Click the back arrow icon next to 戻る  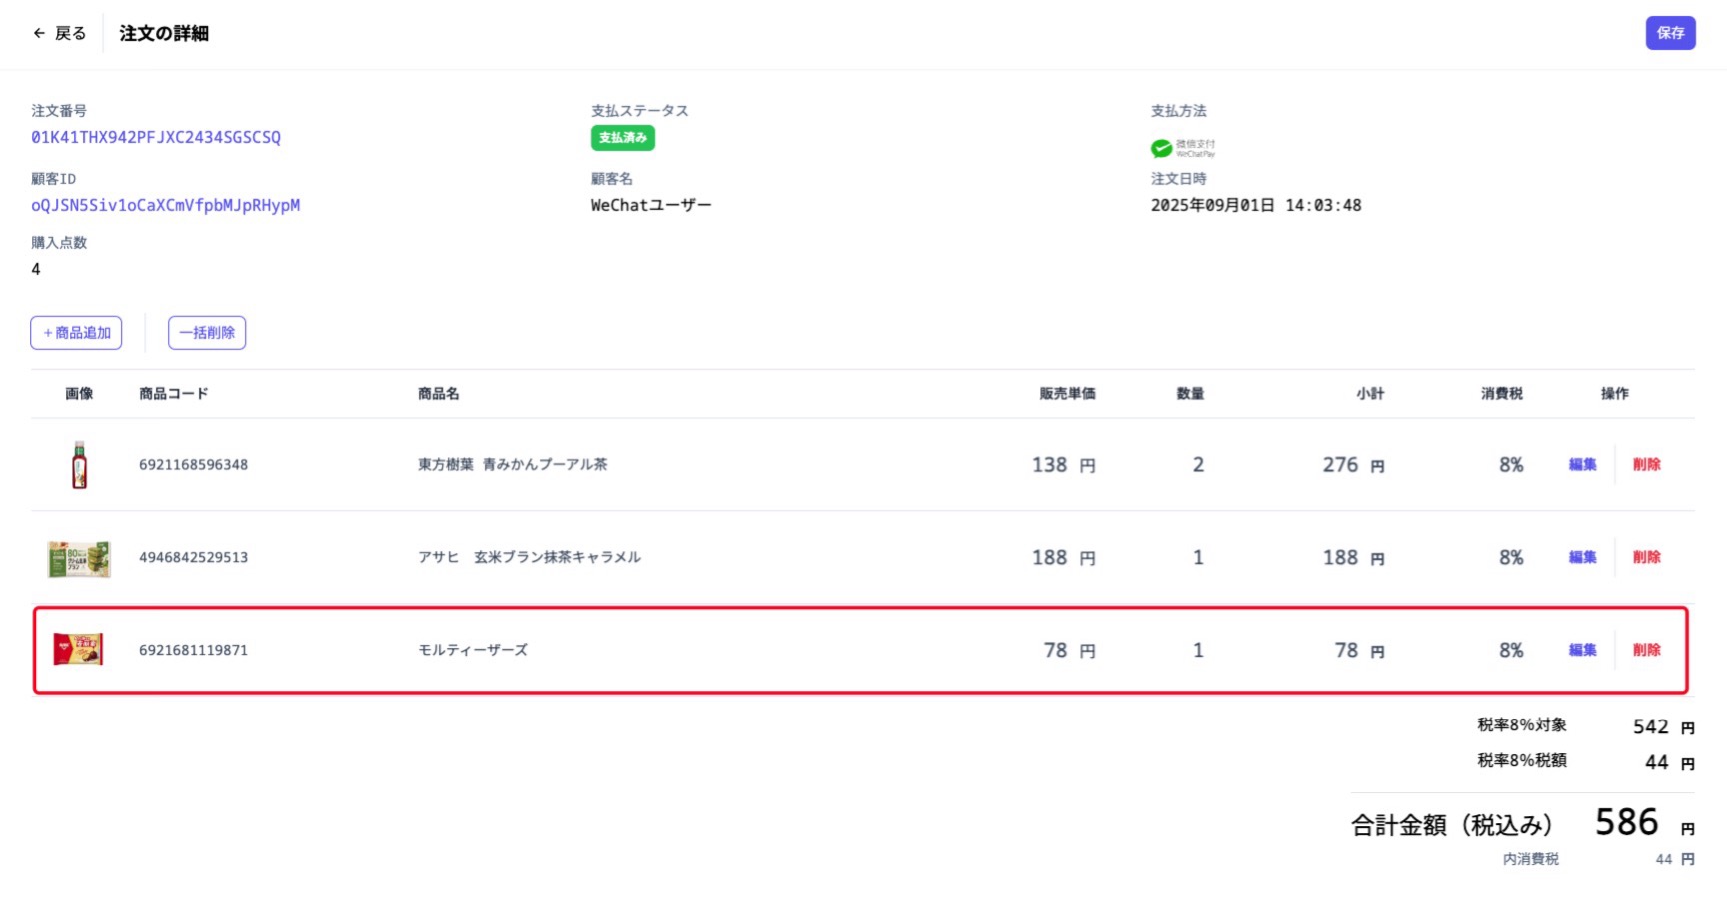(x=37, y=33)
